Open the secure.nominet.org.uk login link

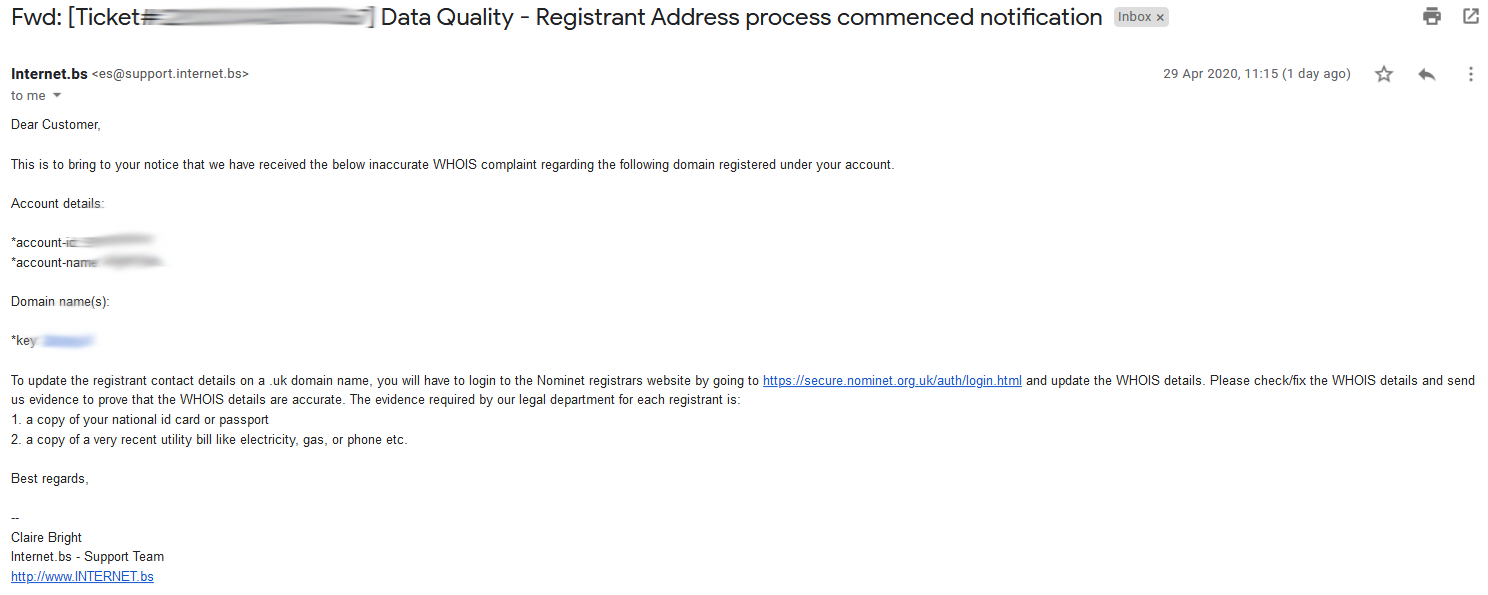pyautogui.click(x=892, y=381)
